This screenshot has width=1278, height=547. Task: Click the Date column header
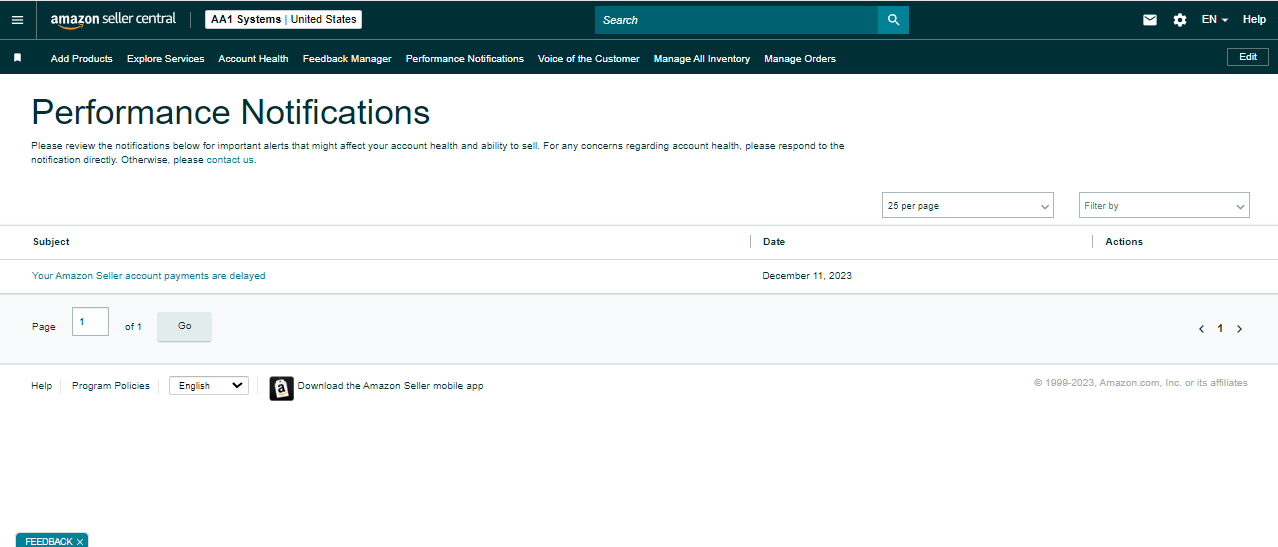tap(774, 242)
